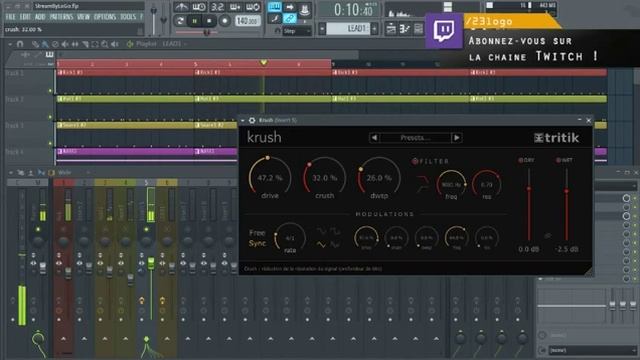The image size is (640, 360).
Task: Click the Track 1 label in the playlist
Action: (15, 73)
